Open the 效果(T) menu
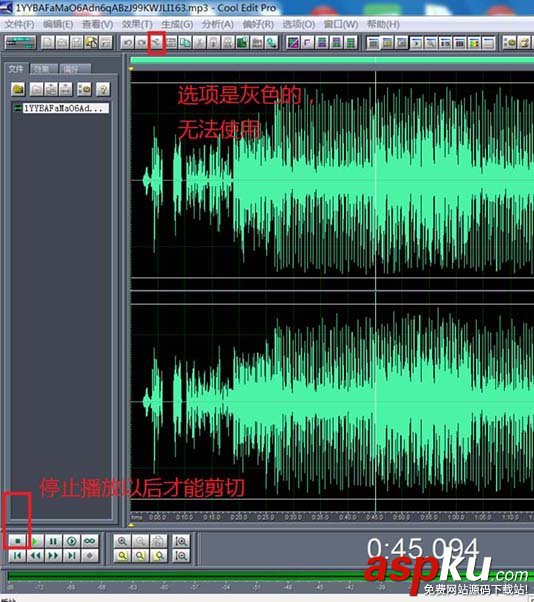The image size is (534, 602). [137, 25]
